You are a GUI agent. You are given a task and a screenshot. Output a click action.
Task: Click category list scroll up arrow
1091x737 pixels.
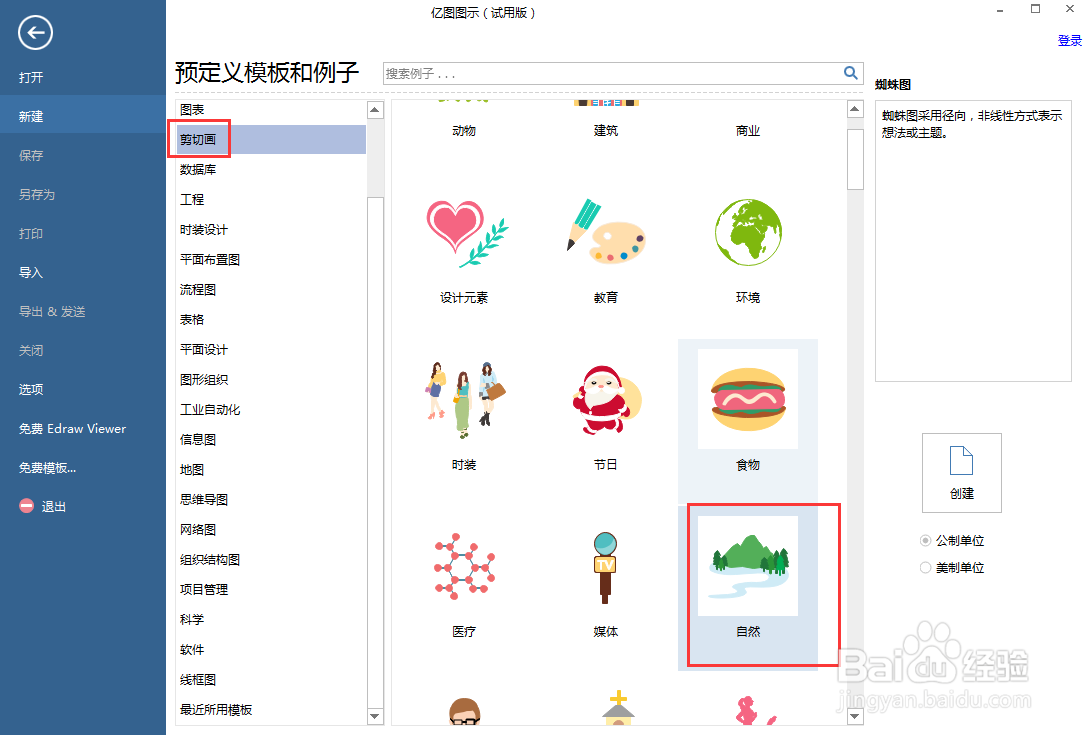[x=375, y=110]
